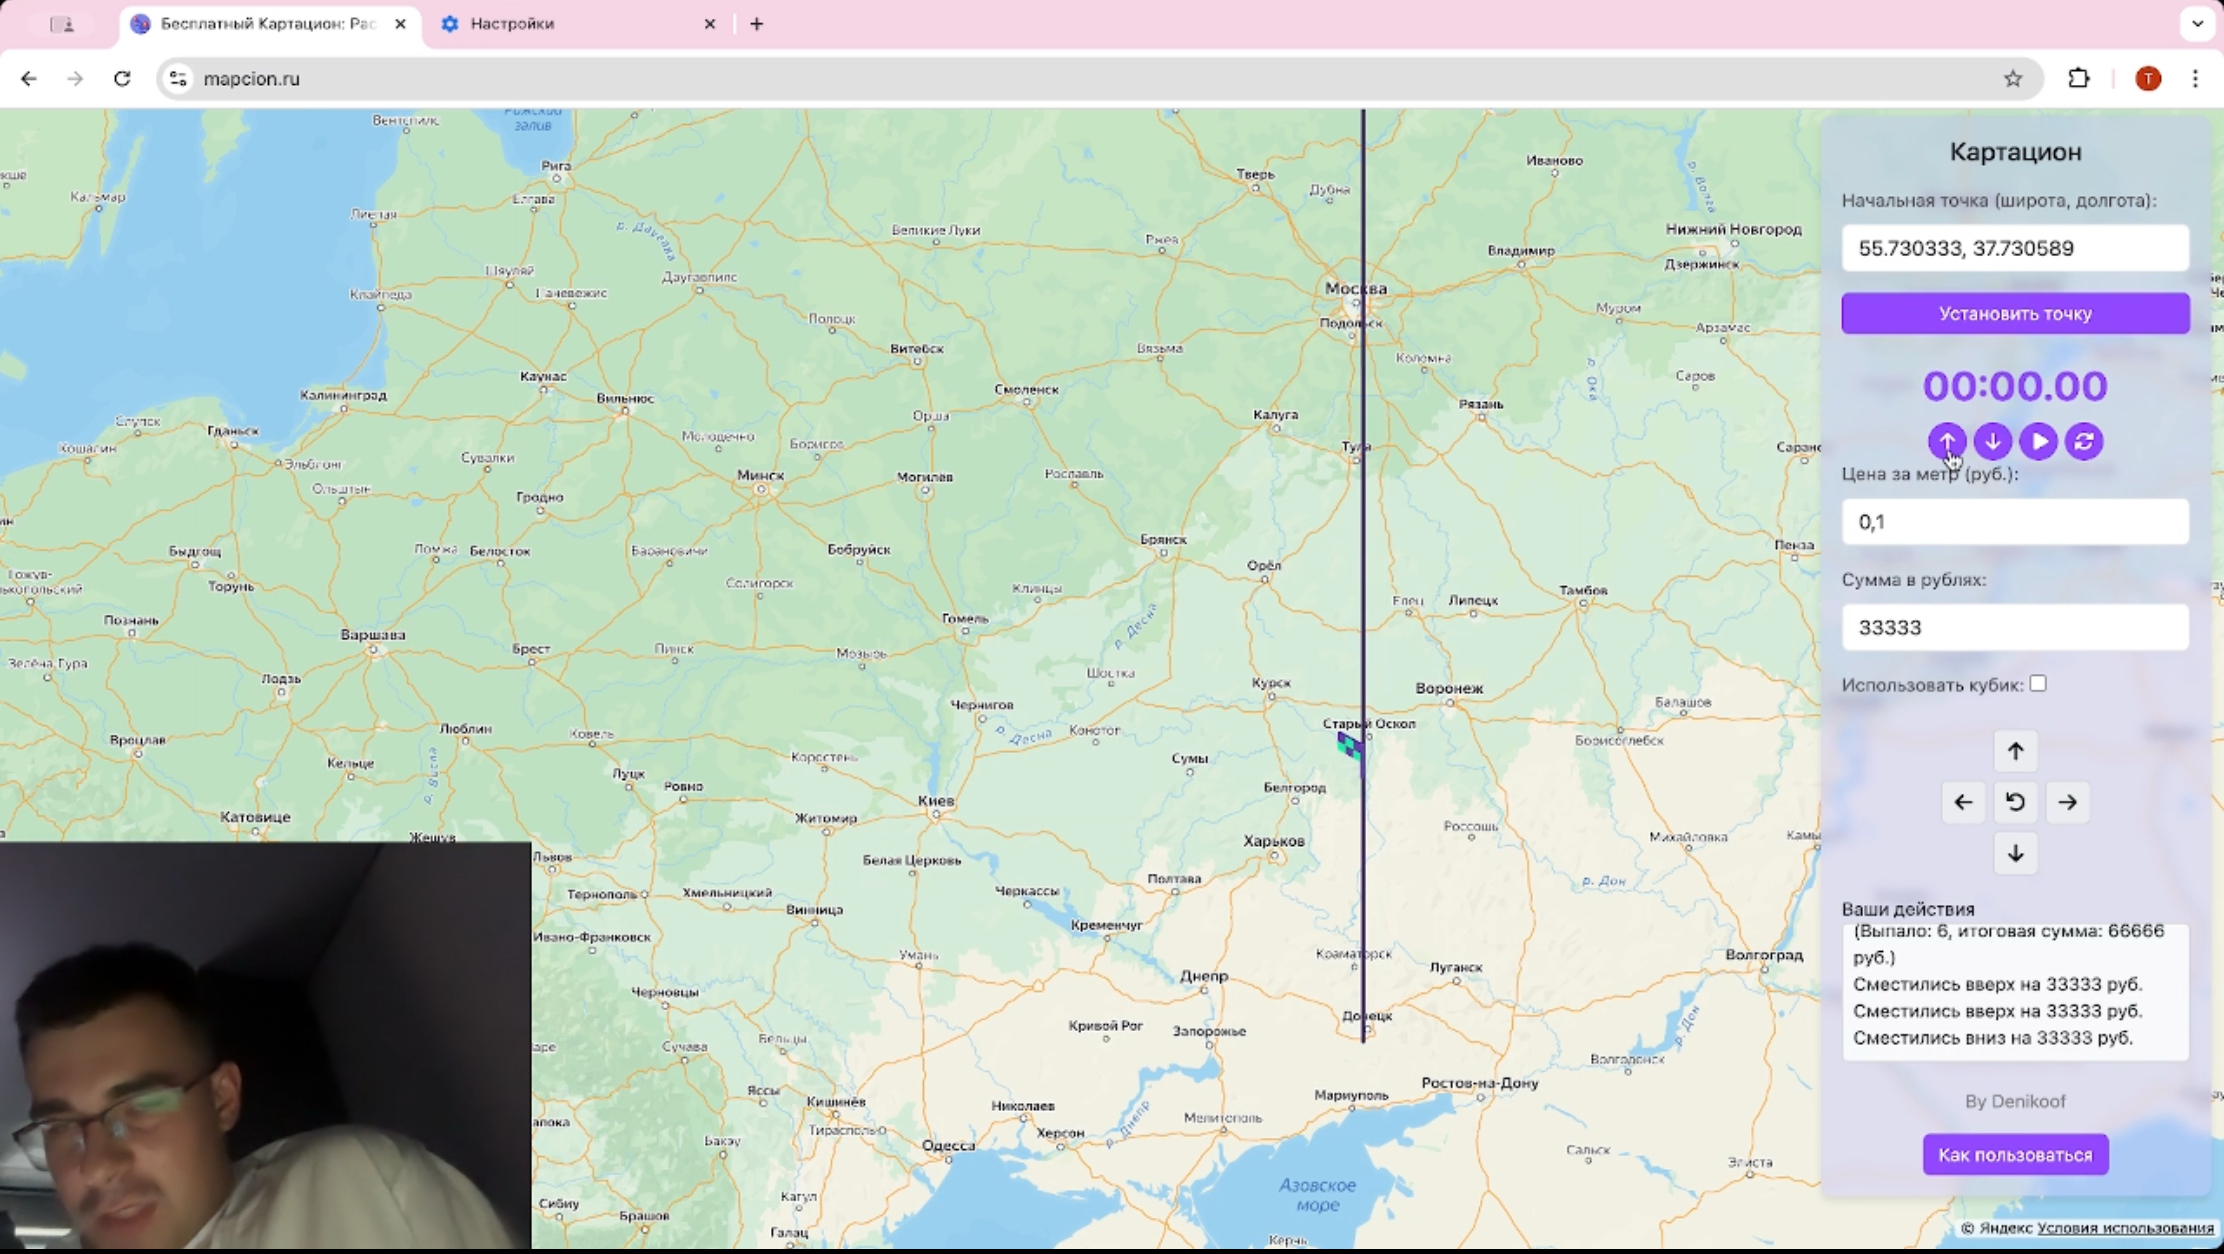Viewport: 2224px width, 1254px height.
Task: Open a new browser tab
Action: point(757,24)
